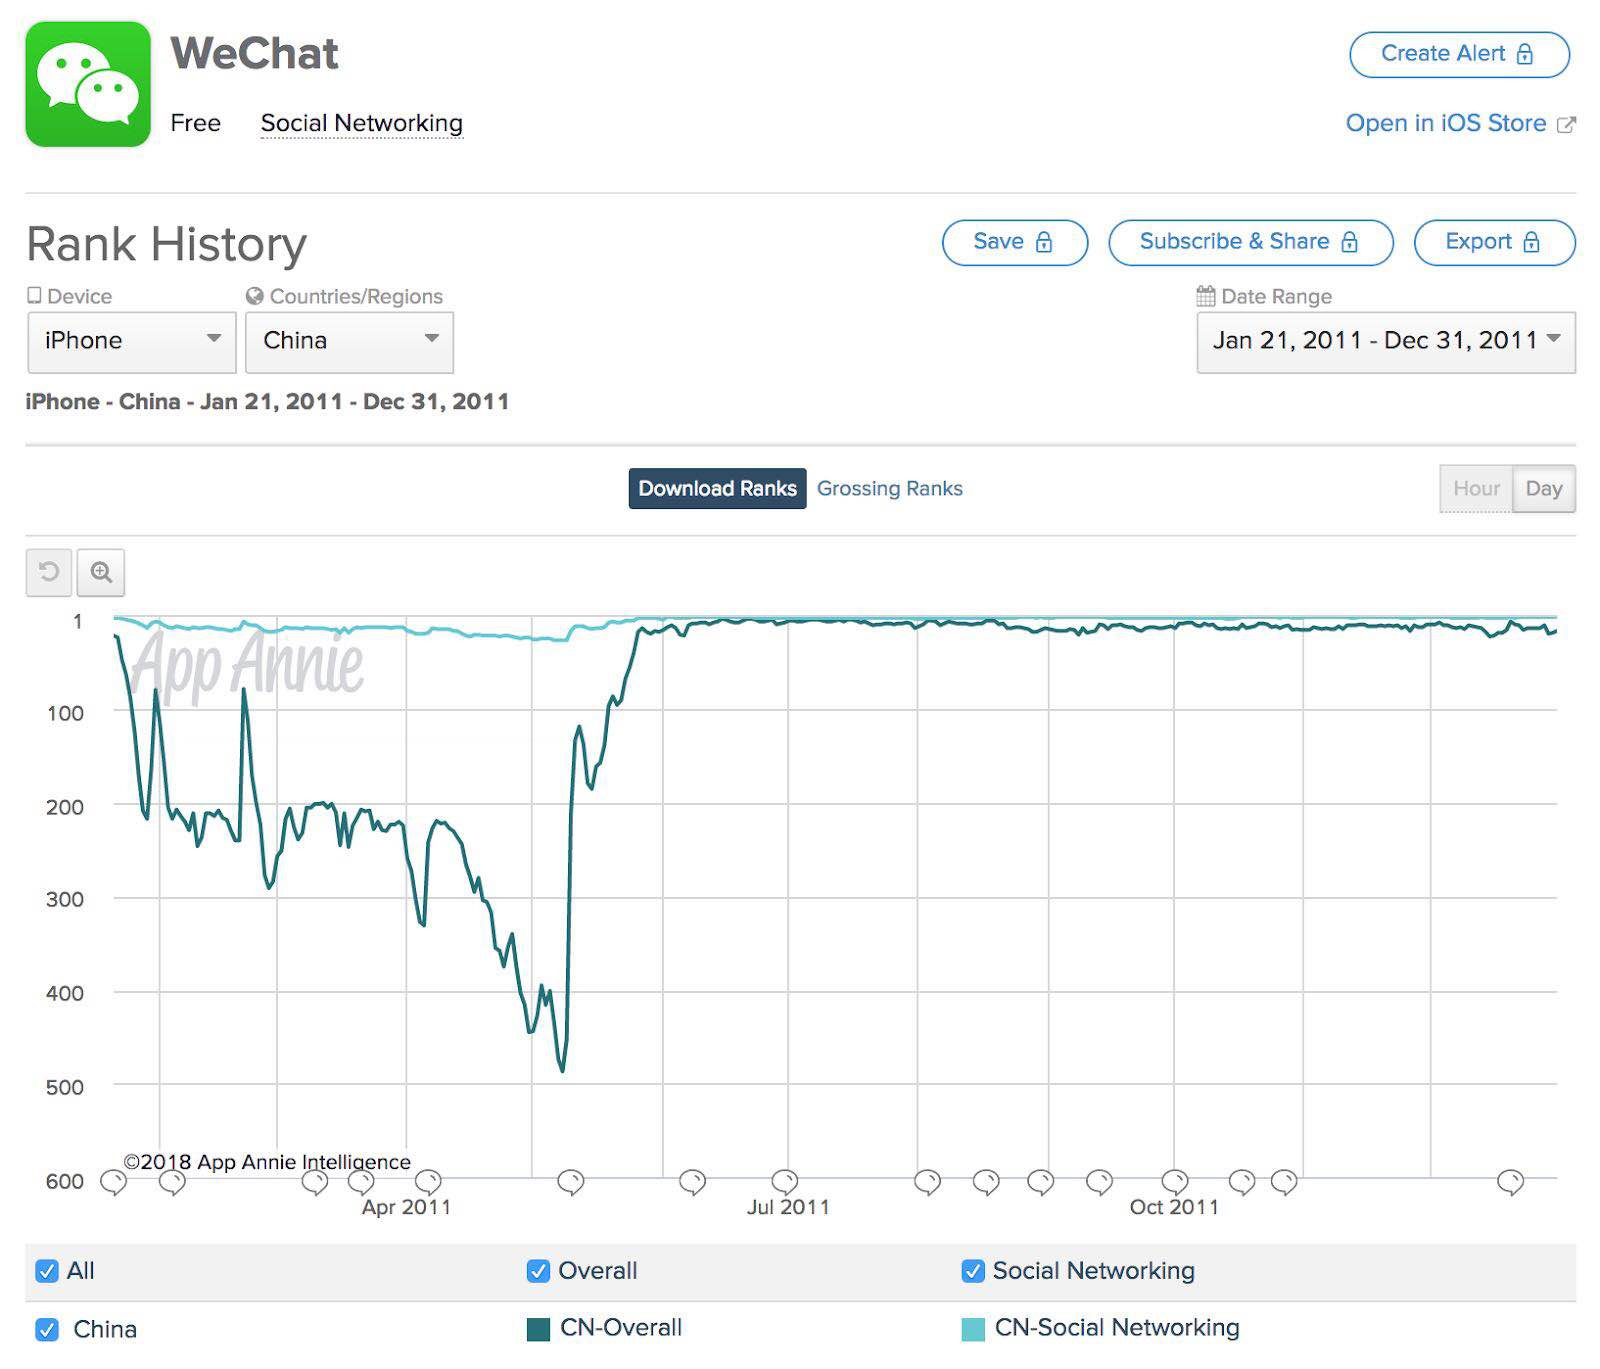The image size is (1600, 1369).
Task: Click the calendar icon next to Date Range
Action: pos(1206,296)
